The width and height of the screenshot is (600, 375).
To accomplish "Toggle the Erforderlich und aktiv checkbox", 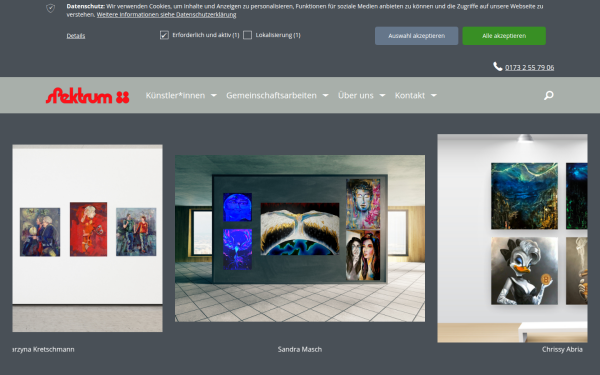I will (x=164, y=35).
